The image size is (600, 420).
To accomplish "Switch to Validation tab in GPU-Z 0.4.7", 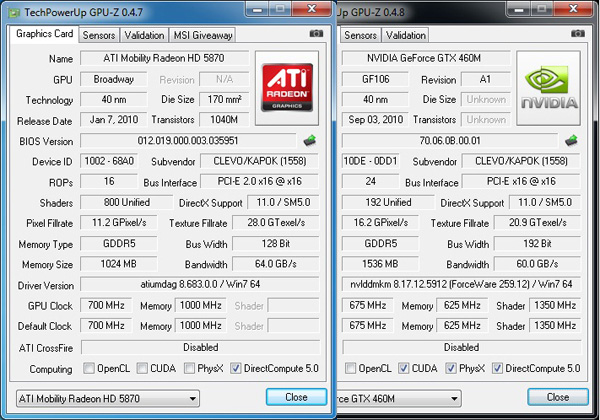I will click(x=144, y=35).
